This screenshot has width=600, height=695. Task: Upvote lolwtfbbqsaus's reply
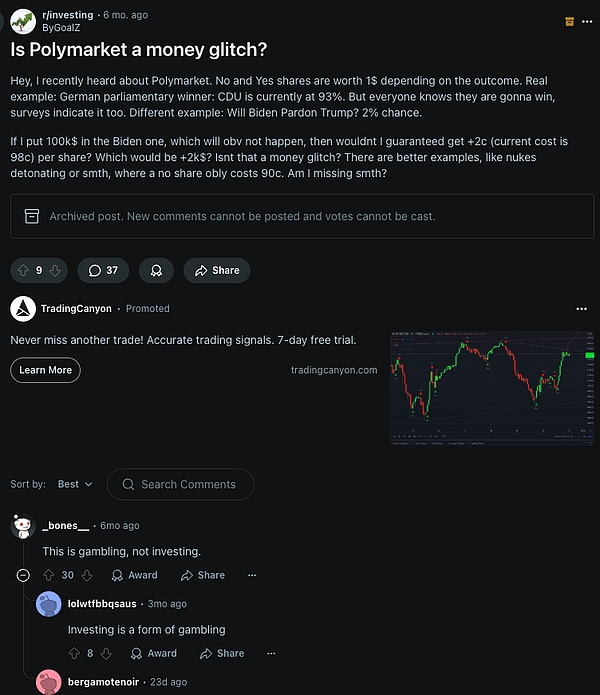coord(74,653)
